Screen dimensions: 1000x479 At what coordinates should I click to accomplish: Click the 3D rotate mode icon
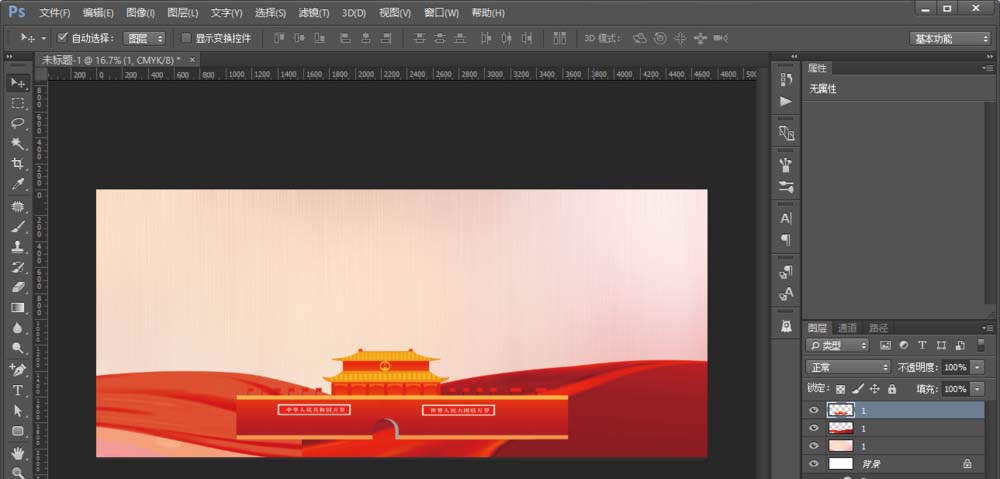640,38
